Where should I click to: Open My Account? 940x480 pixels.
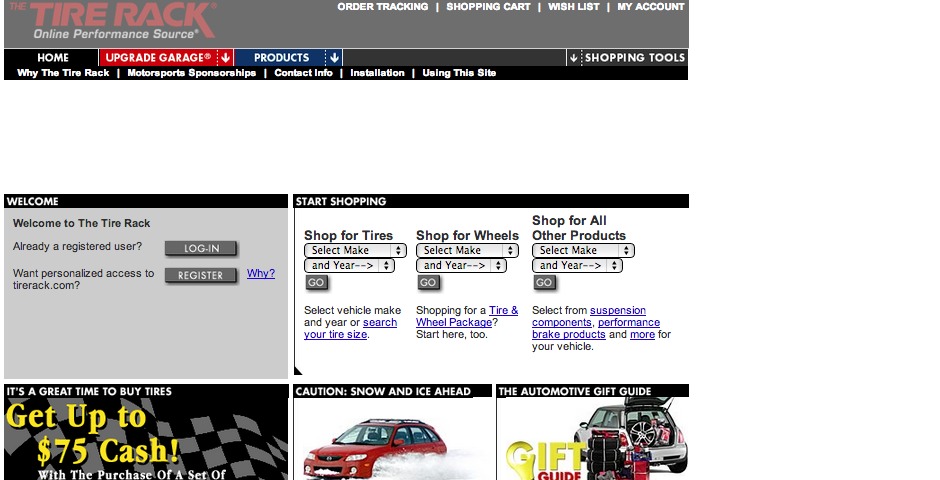point(651,7)
